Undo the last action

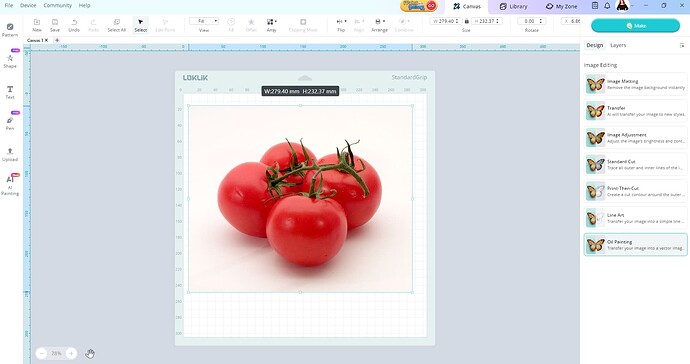click(74, 25)
